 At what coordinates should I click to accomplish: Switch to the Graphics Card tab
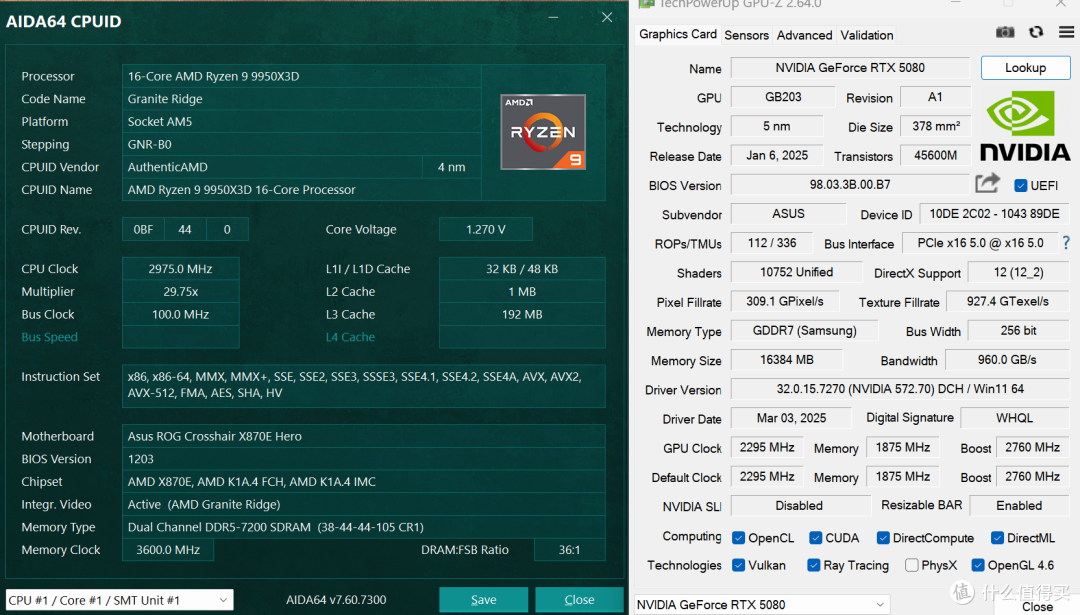[678, 34]
